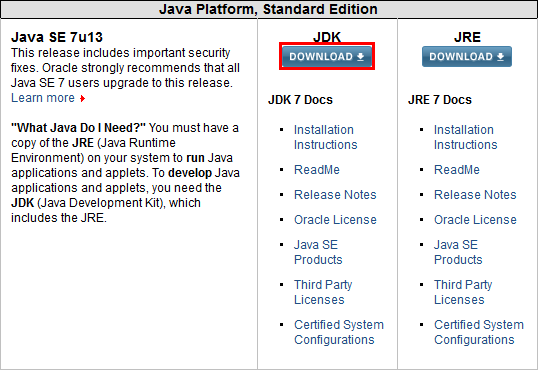Open Oracle License under JRE 7 Docs
The image size is (538, 370).
point(475,220)
